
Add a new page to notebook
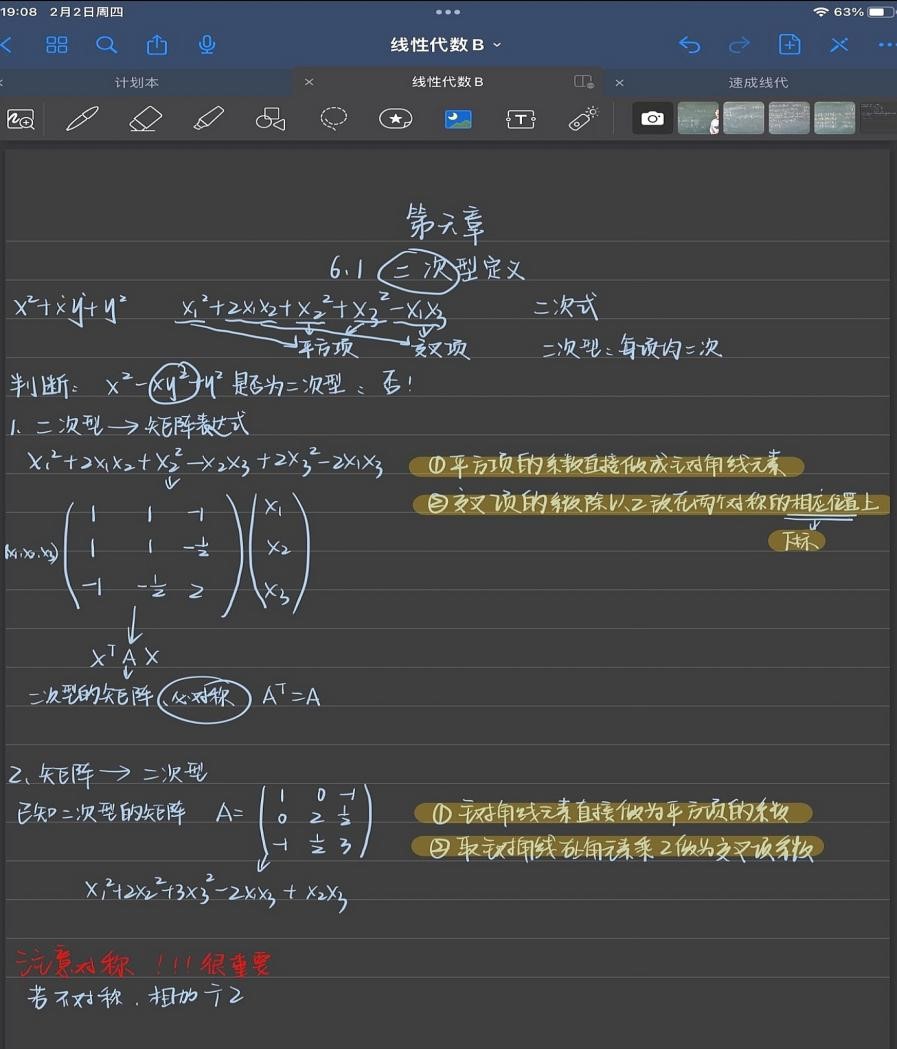click(x=789, y=45)
